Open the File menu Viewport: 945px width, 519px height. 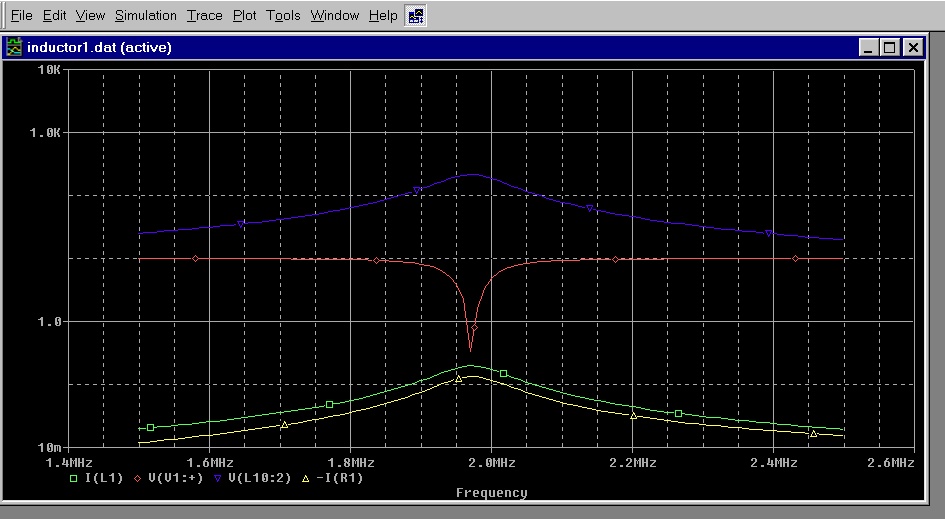pyautogui.click(x=21, y=16)
